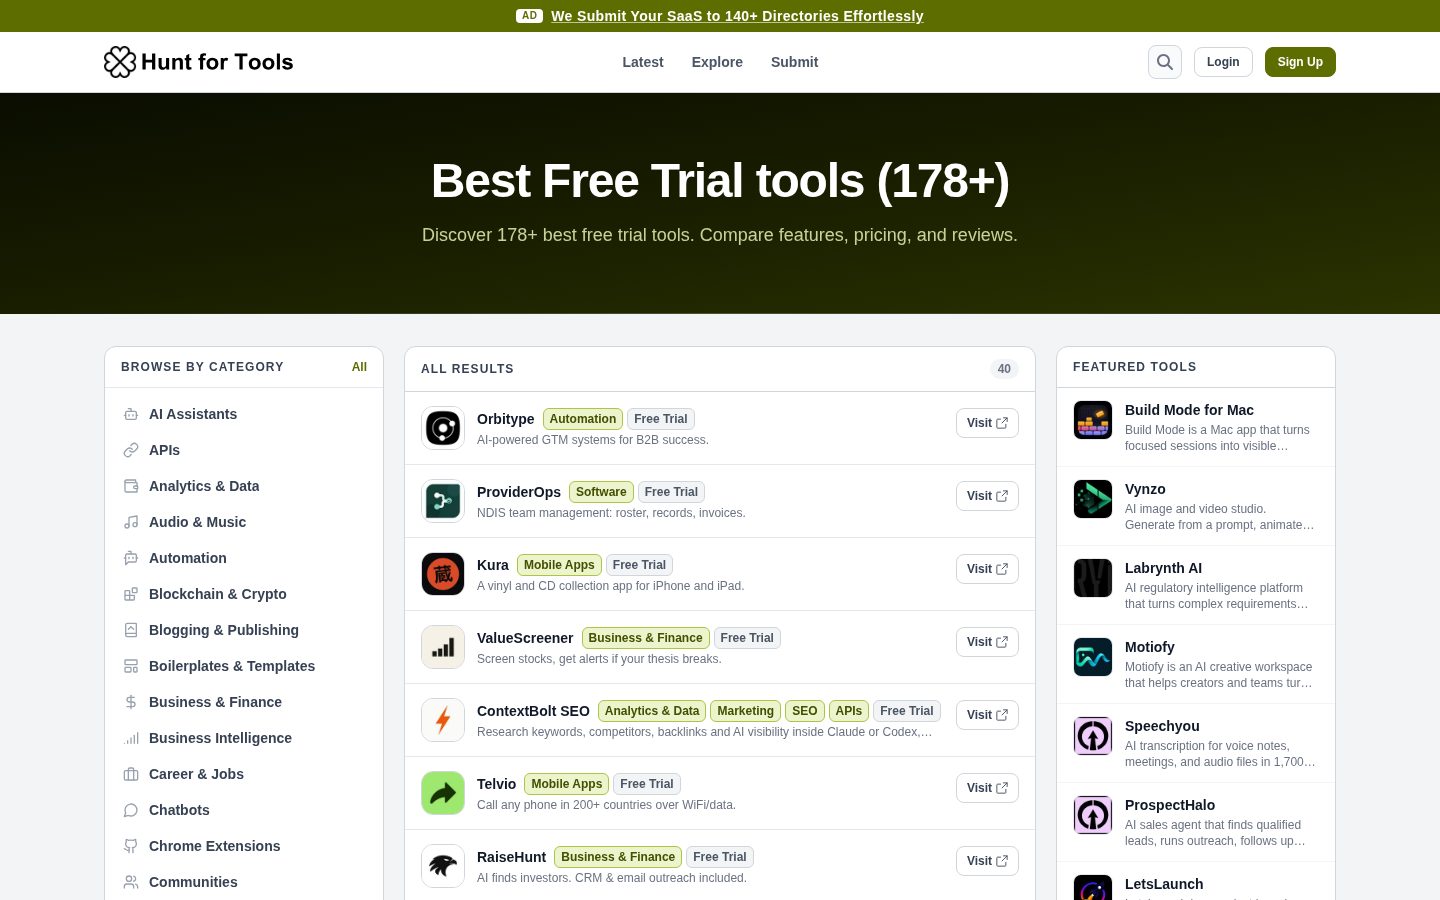Image resolution: width=1440 pixels, height=900 pixels.
Task: Click the ProviderOps app icon
Action: pos(443,501)
